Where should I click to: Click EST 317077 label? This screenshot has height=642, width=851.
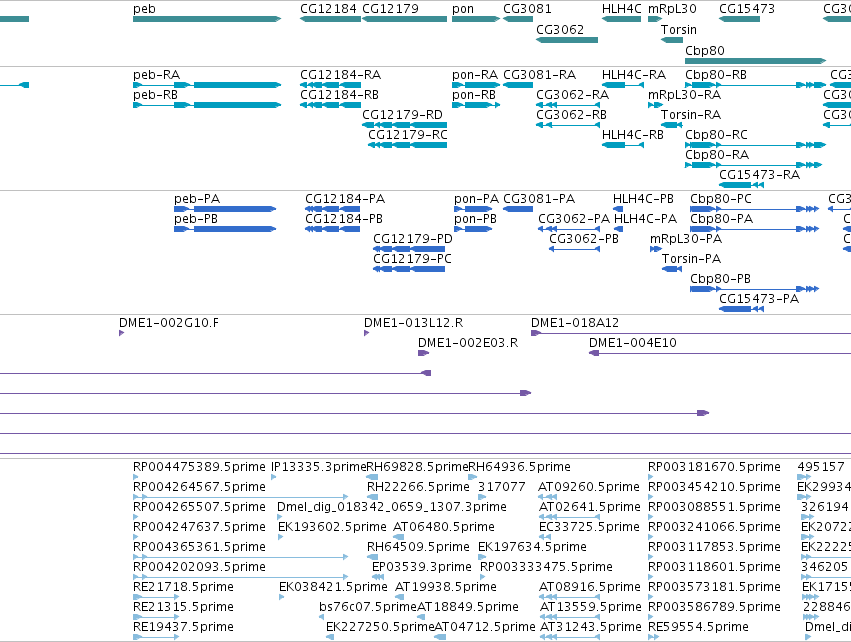(x=501, y=486)
